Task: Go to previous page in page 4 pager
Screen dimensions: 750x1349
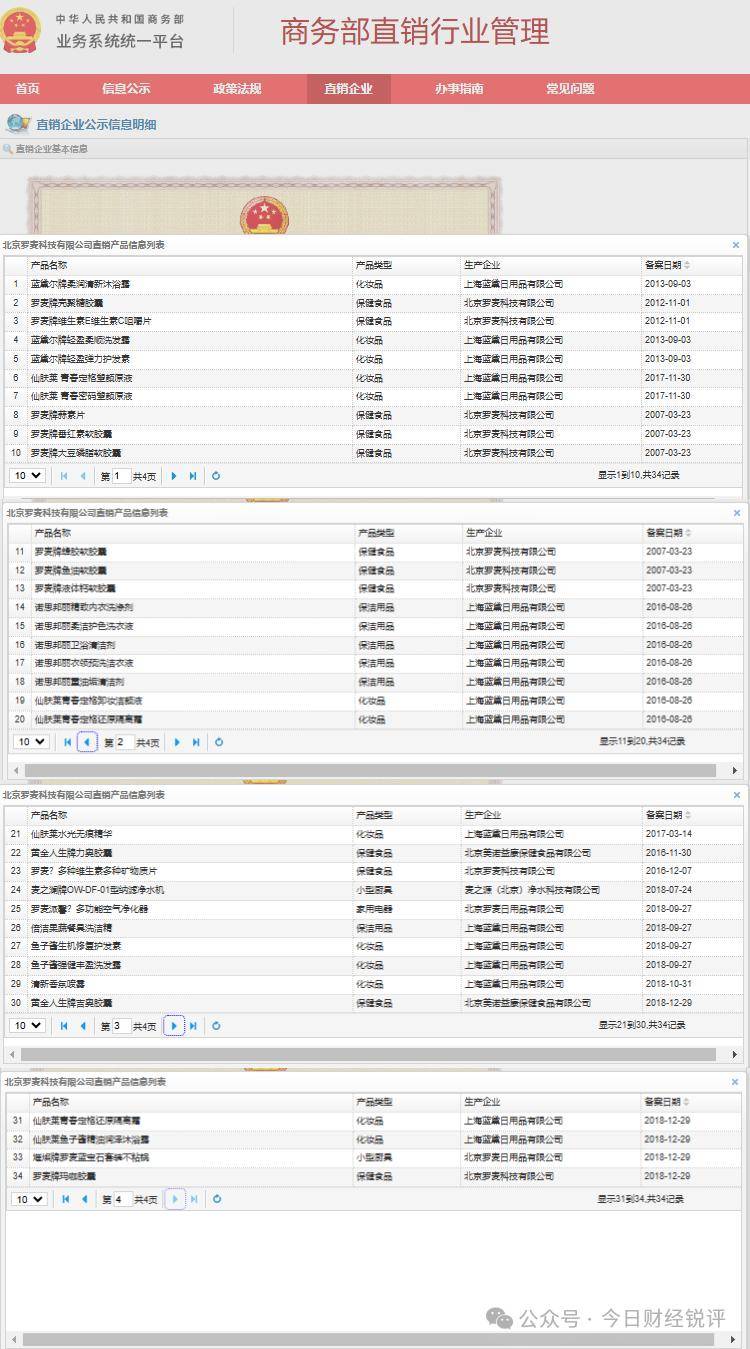Action: pos(84,1199)
